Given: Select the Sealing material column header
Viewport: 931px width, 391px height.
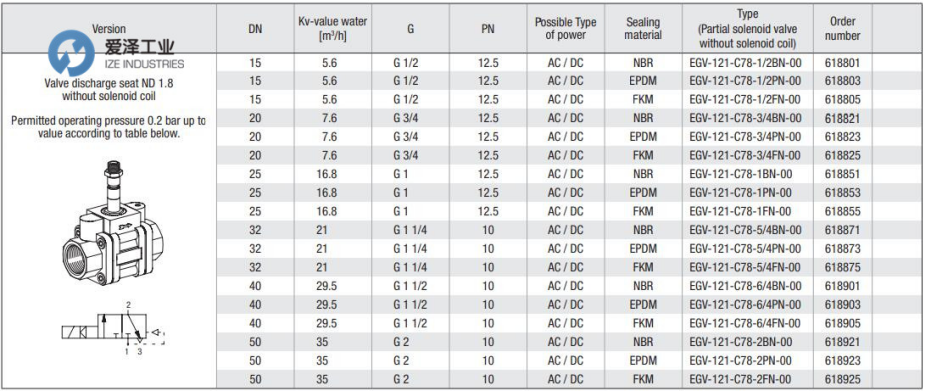Looking at the screenshot, I should click(x=644, y=28).
